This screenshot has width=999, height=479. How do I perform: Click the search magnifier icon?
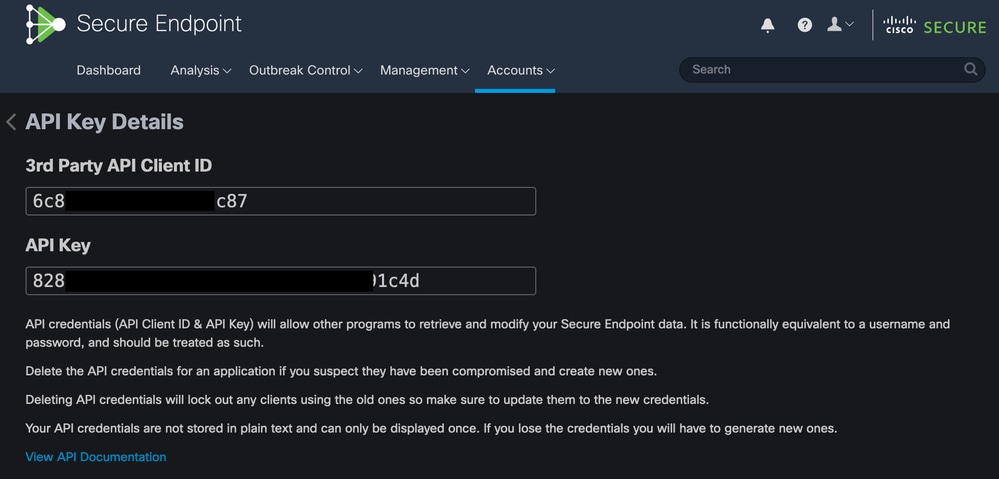pyautogui.click(x=970, y=69)
